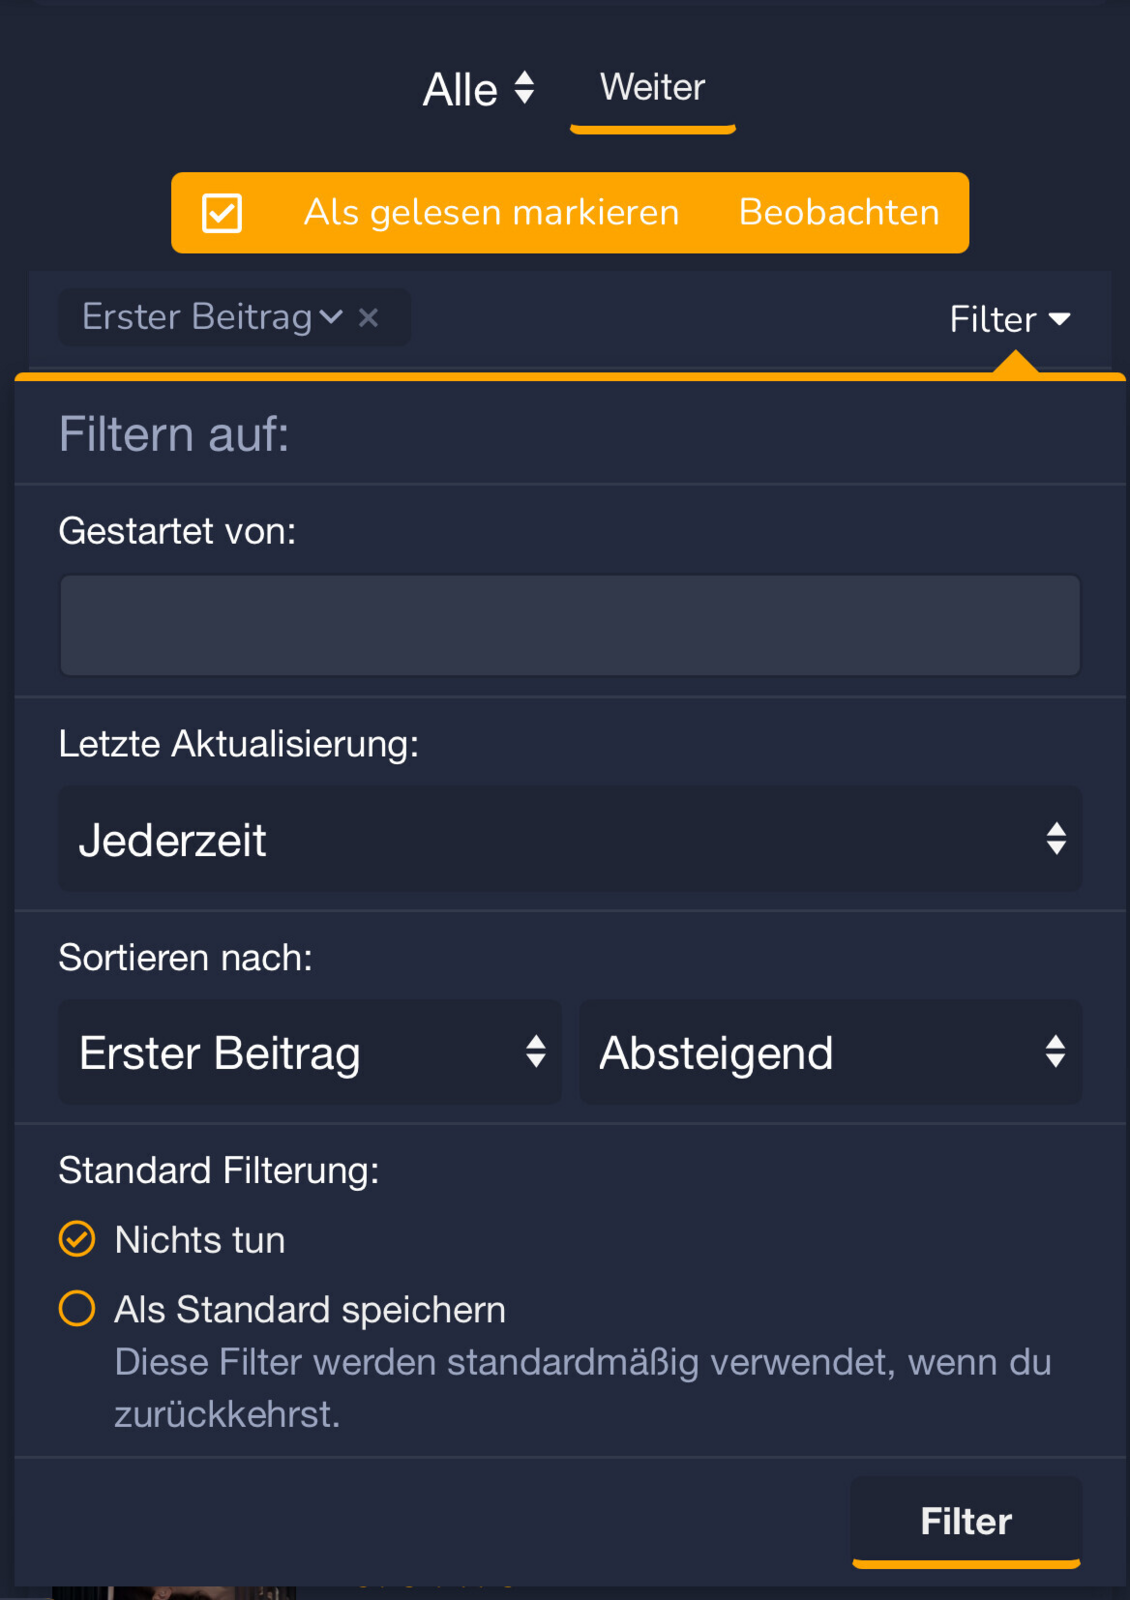Screen dimensions: 1130x1600
Task: Click the Alle sort arrows icon
Action: pos(524,88)
